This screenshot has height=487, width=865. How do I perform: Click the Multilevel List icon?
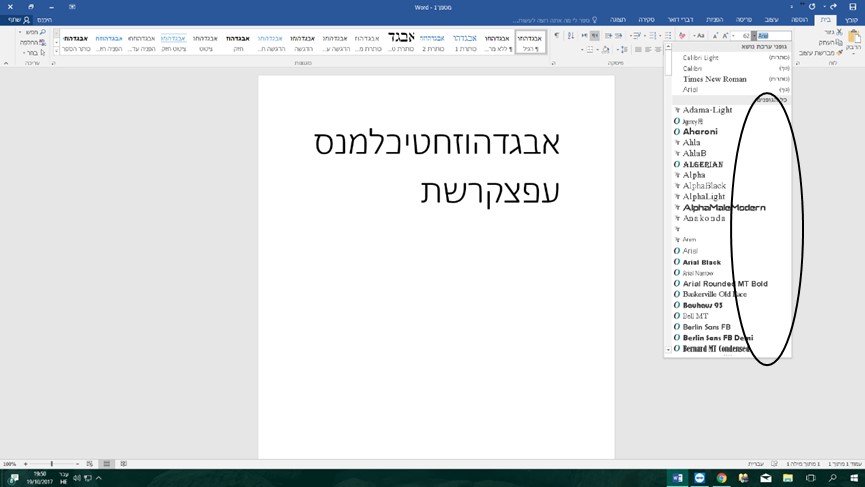pyautogui.click(x=637, y=36)
